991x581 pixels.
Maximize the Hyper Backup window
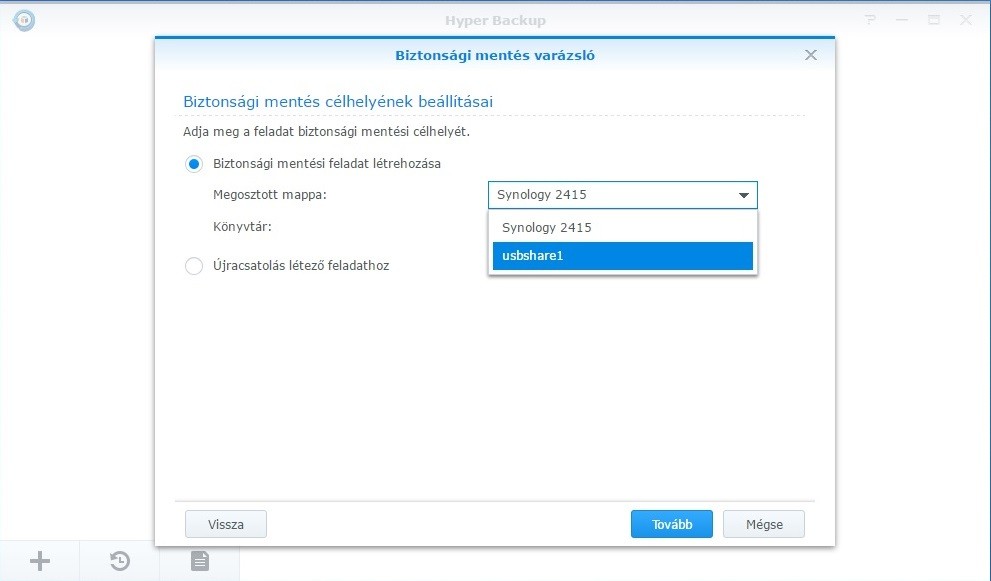click(x=933, y=20)
